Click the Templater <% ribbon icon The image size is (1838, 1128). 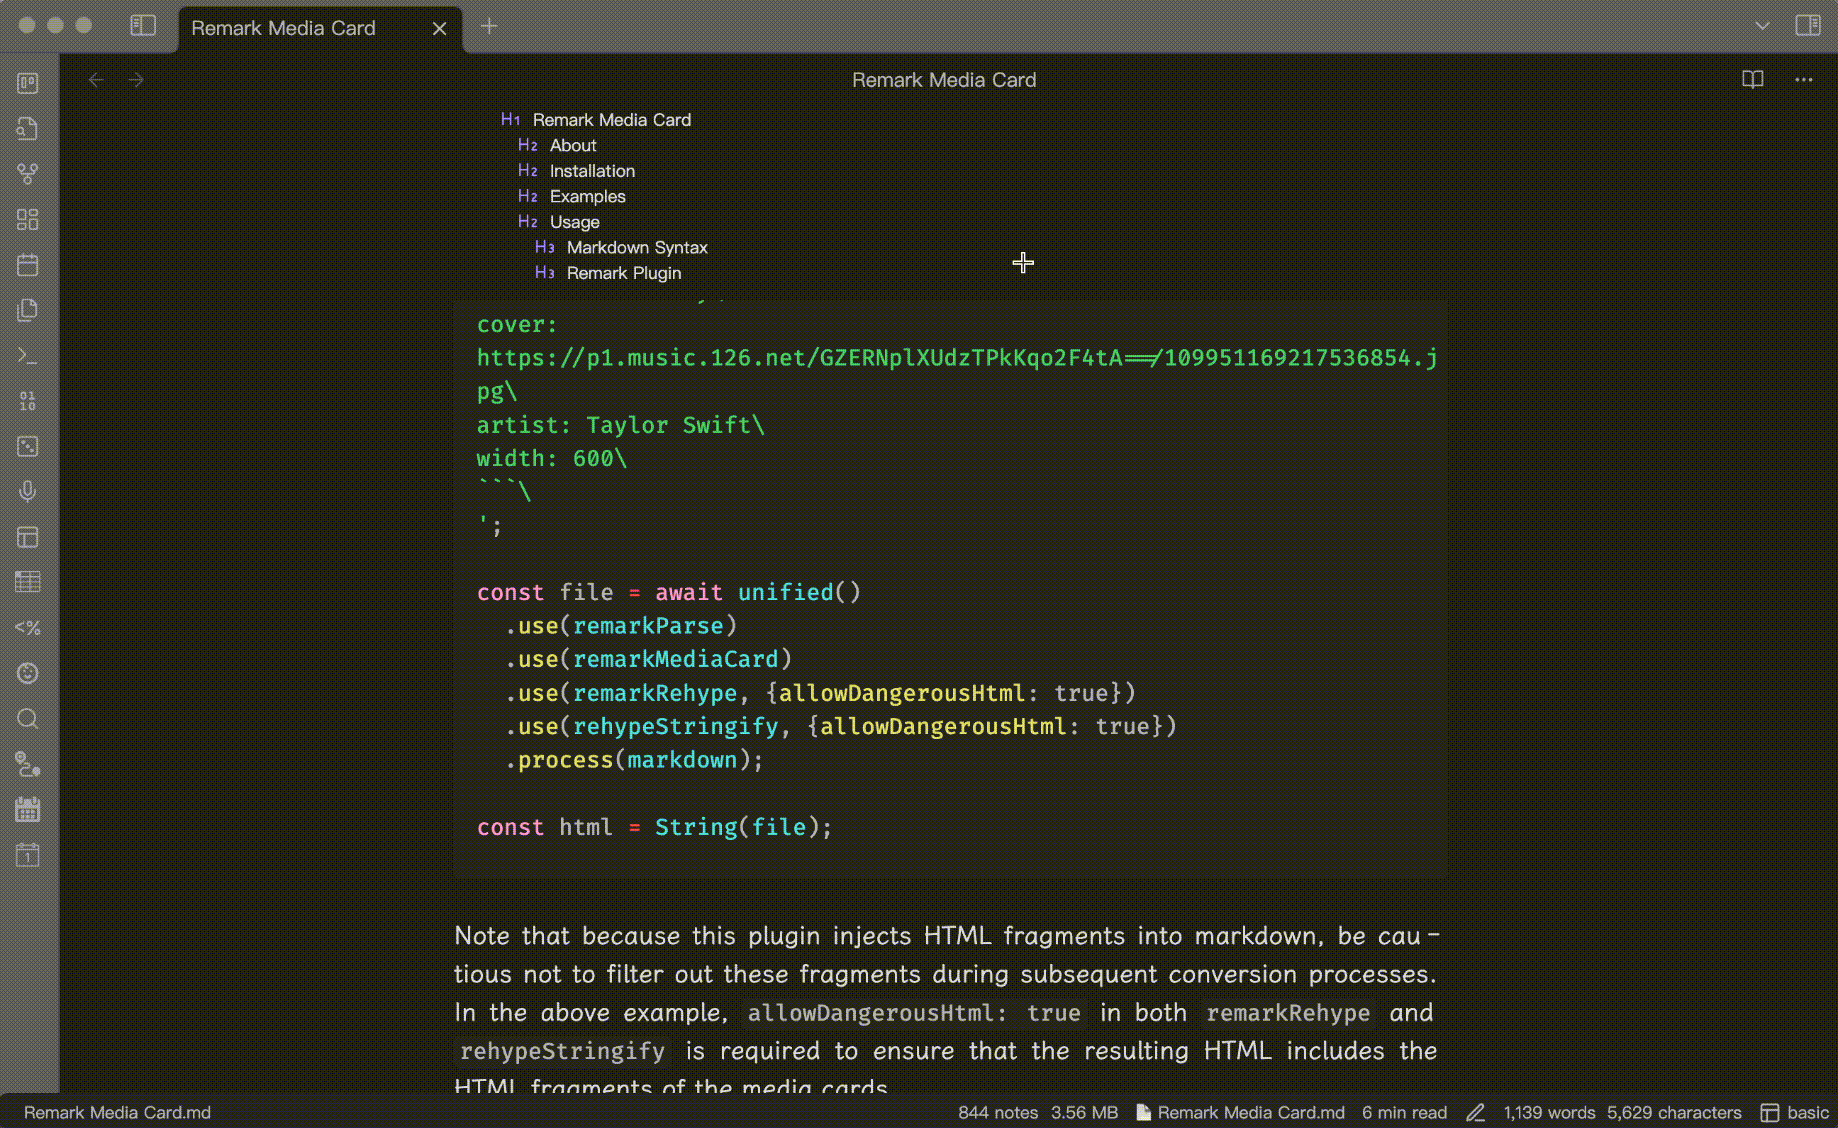(x=28, y=628)
